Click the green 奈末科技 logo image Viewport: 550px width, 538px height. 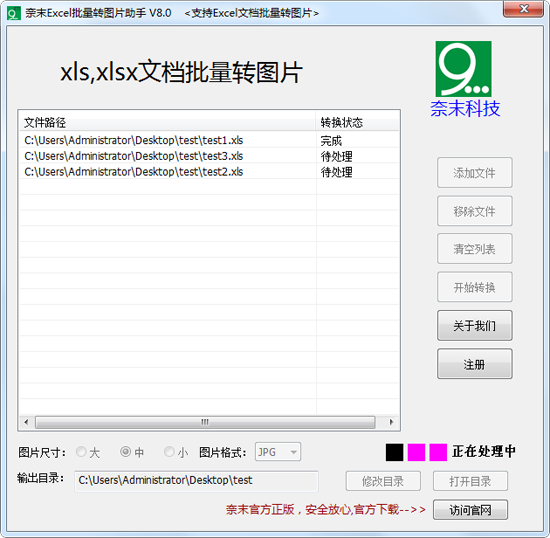pyautogui.click(x=463, y=69)
